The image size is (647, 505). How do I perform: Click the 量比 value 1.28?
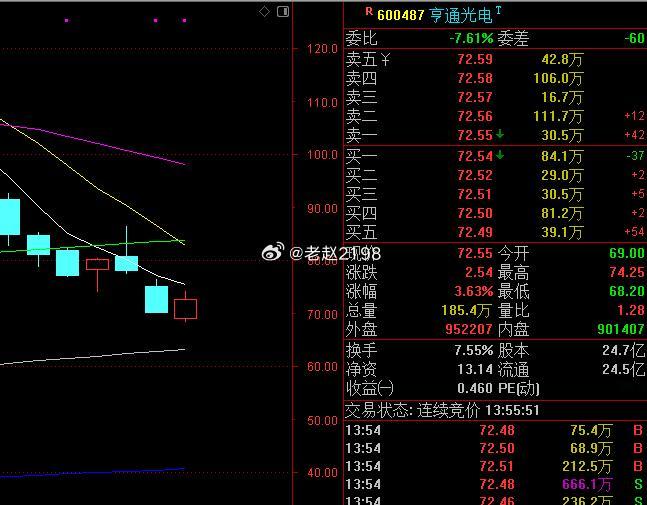630,310
